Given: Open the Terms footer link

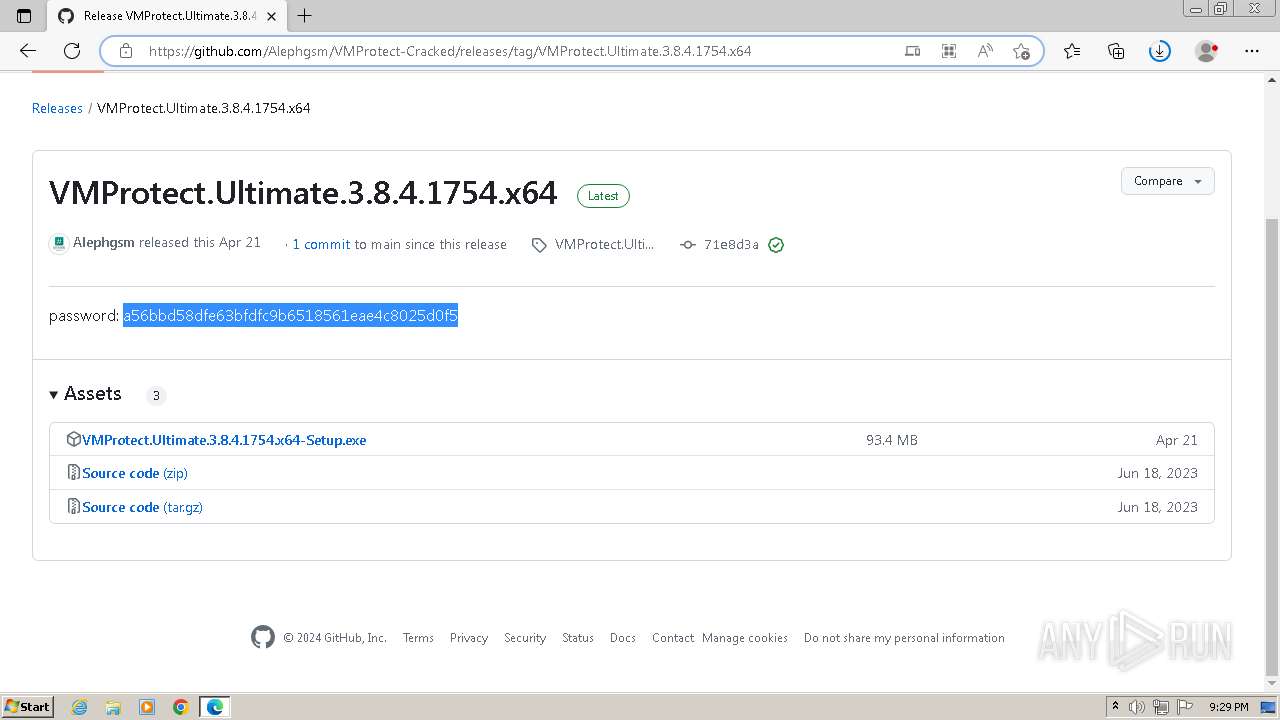Looking at the screenshot, I should tap(418, 638).
